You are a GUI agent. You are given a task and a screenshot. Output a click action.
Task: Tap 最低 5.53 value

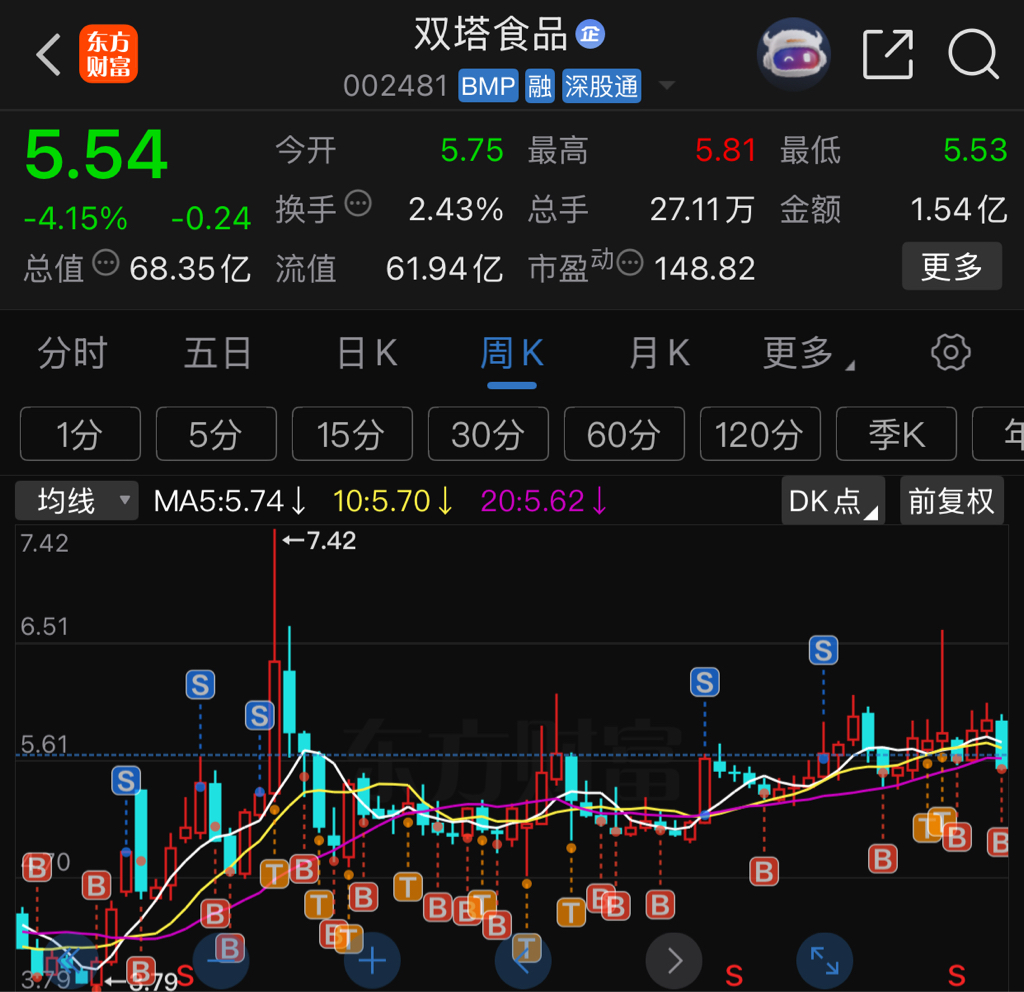976,150
